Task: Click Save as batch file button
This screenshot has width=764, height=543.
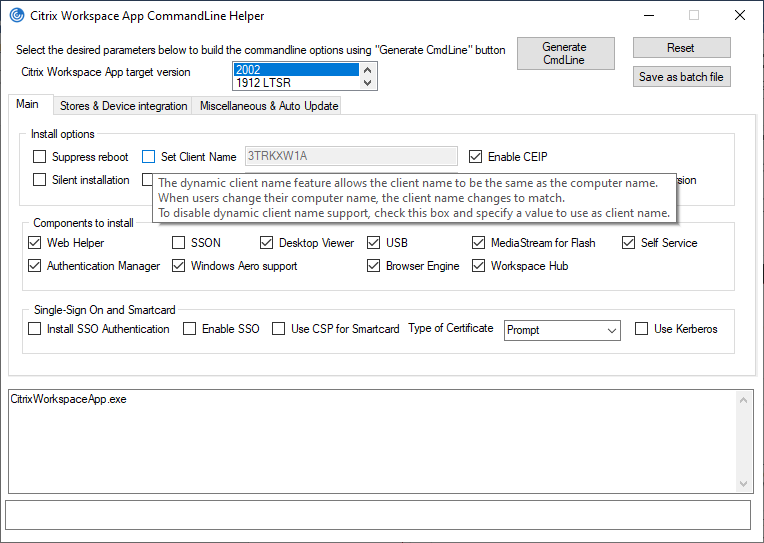Action: (x=681, y=77)
